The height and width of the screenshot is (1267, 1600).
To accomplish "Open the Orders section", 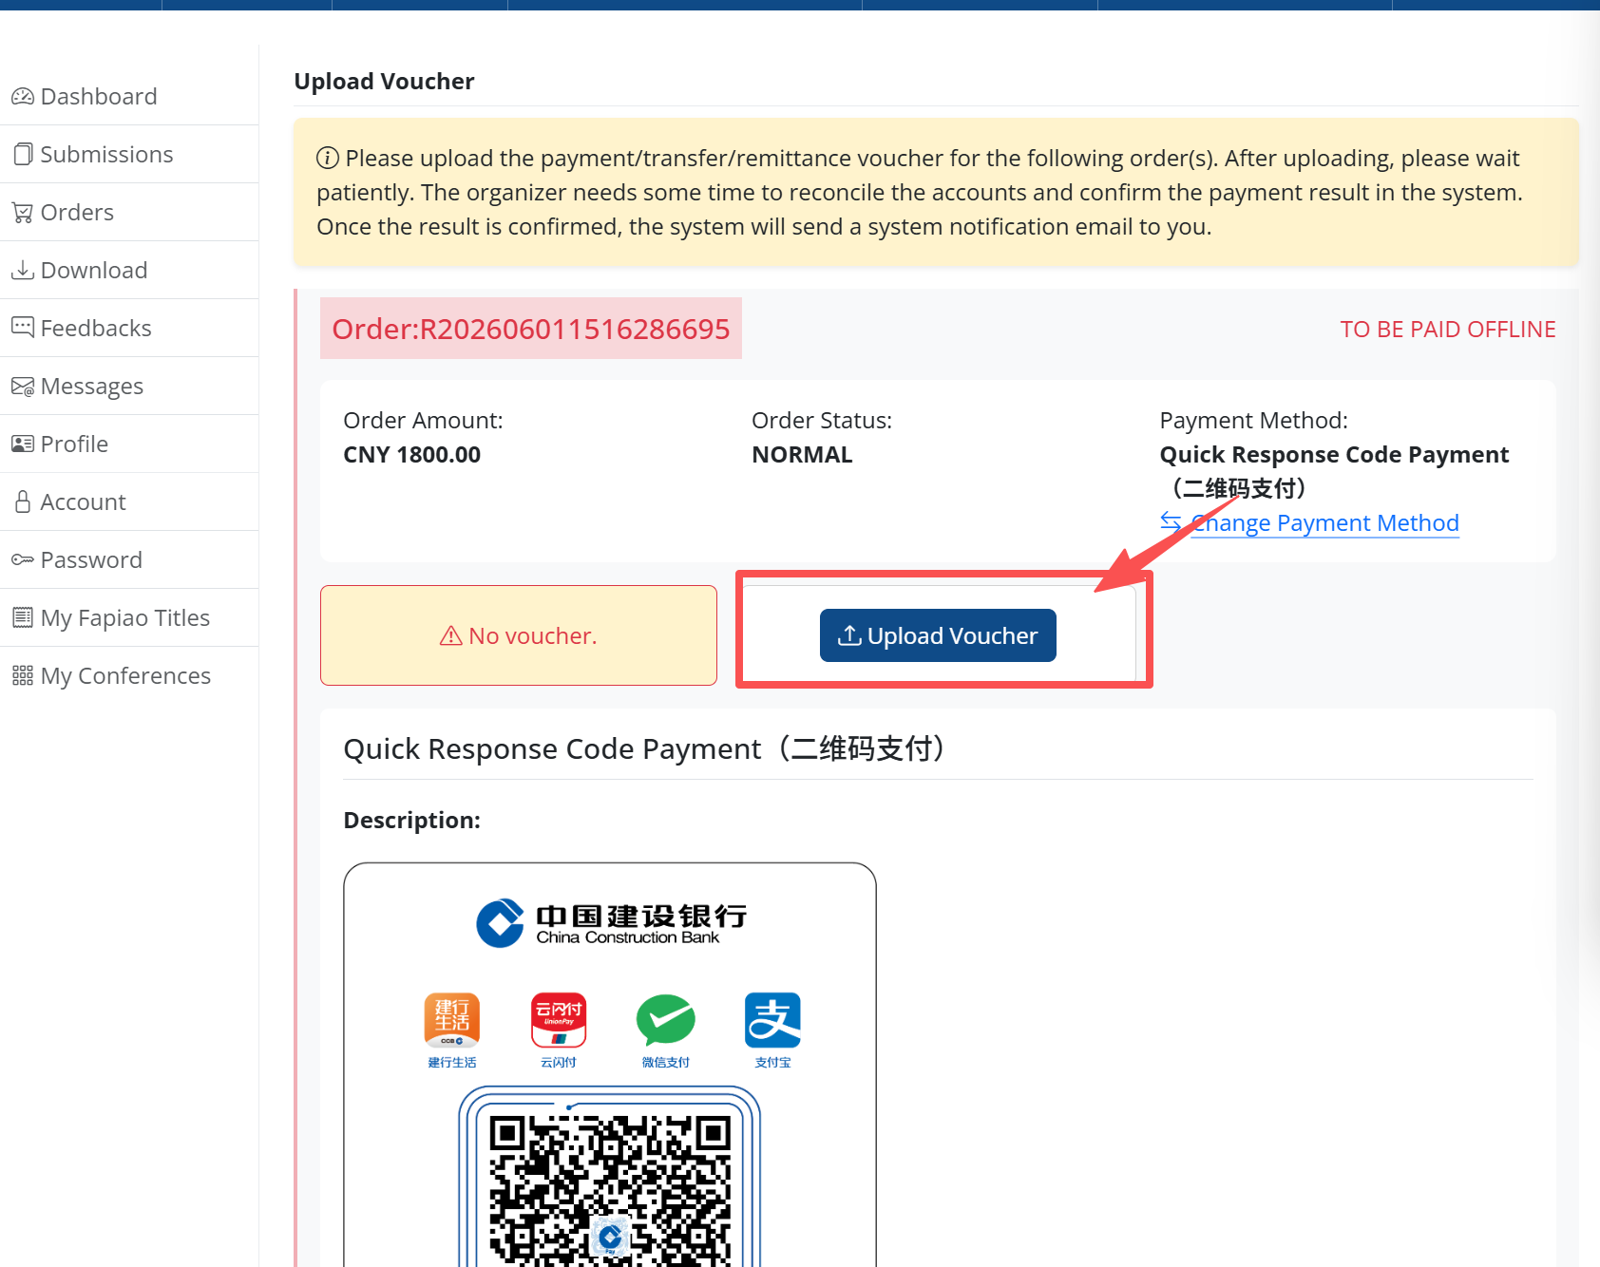I will point(129,212).
